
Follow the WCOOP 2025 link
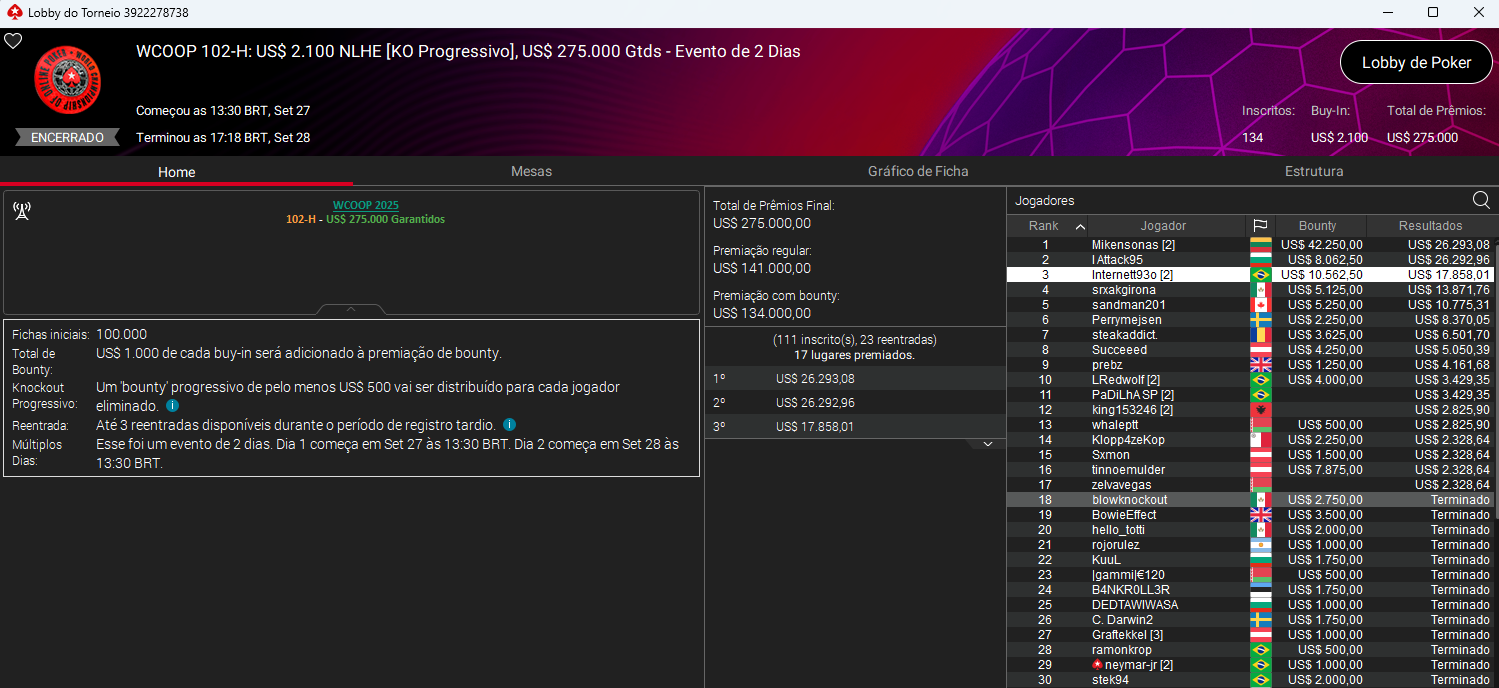365,205
